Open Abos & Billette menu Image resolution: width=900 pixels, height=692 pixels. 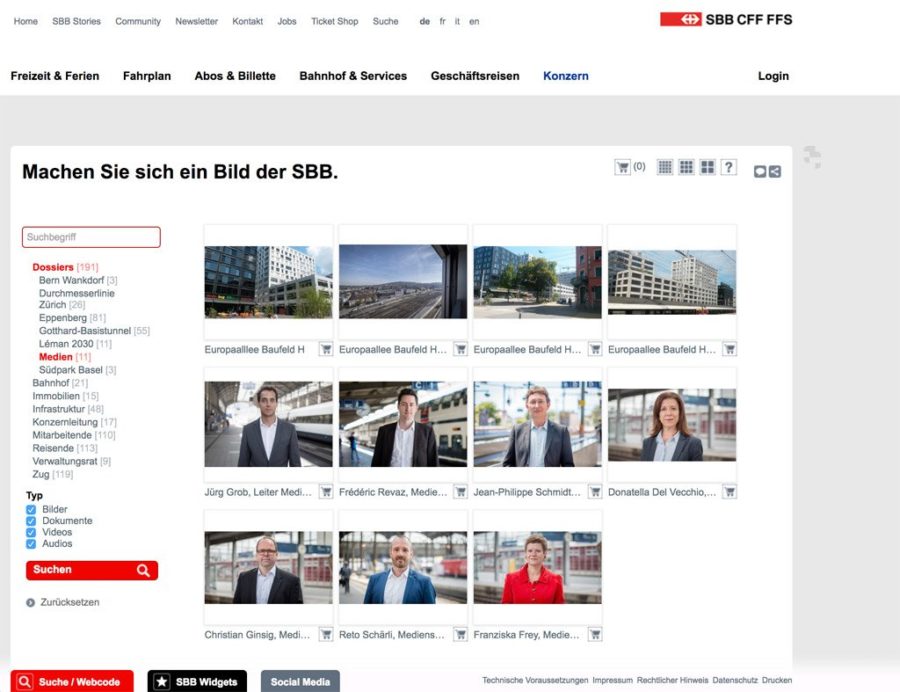235,76
